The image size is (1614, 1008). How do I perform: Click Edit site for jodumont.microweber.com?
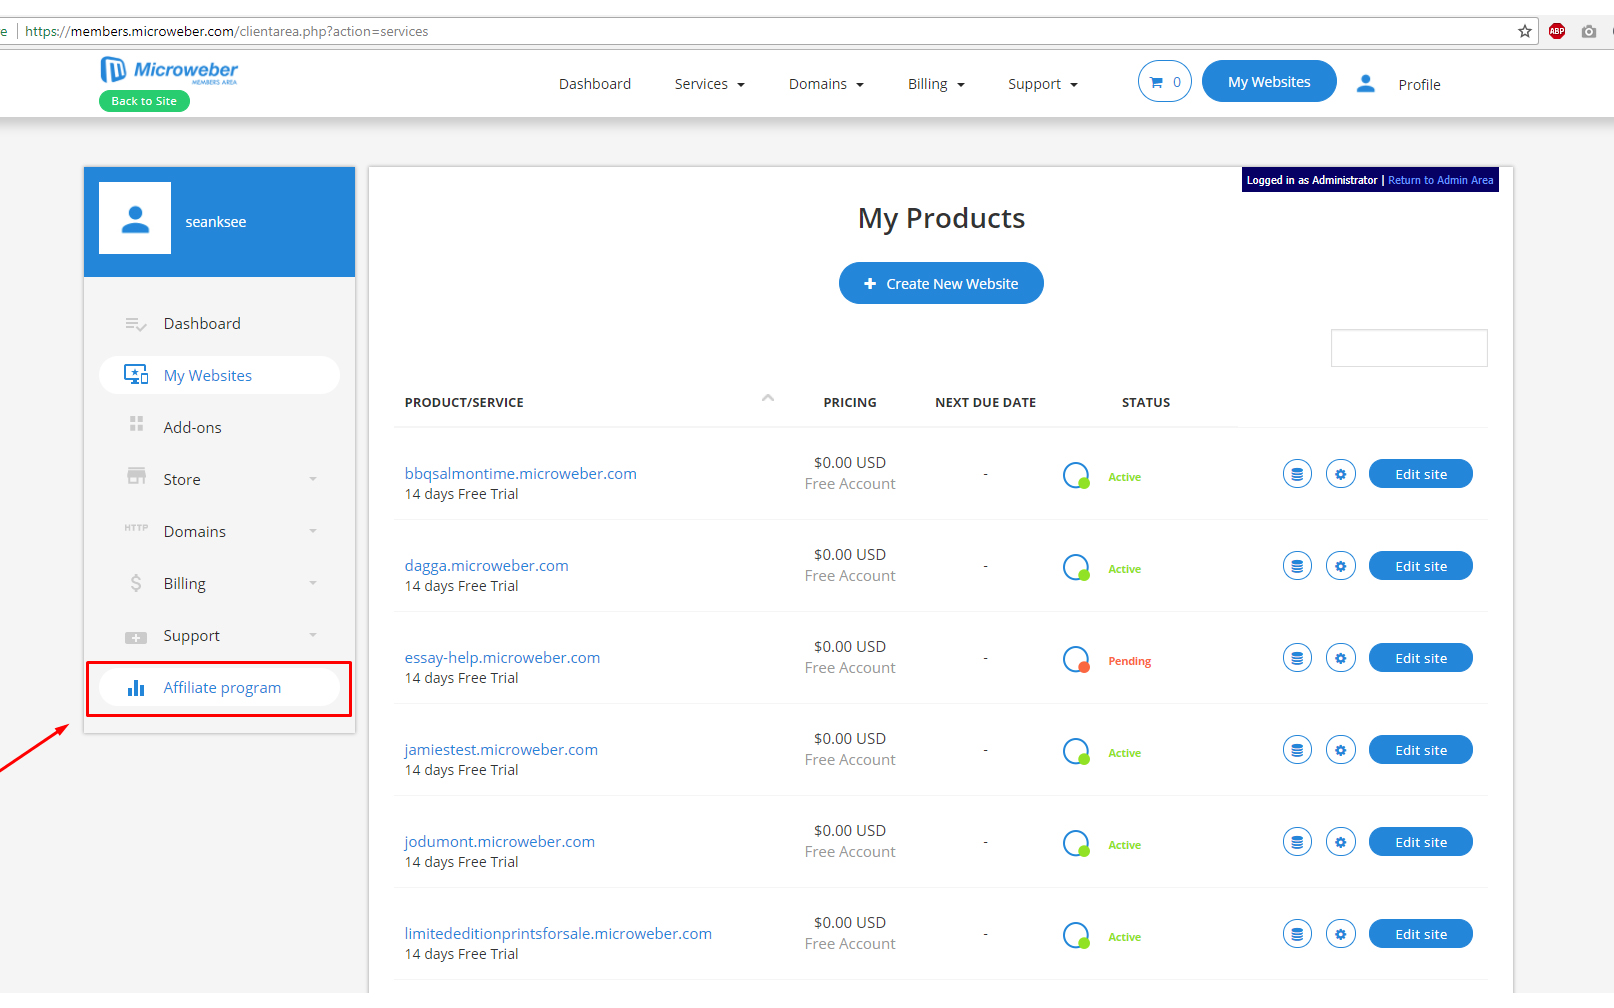coord(1420,842)
